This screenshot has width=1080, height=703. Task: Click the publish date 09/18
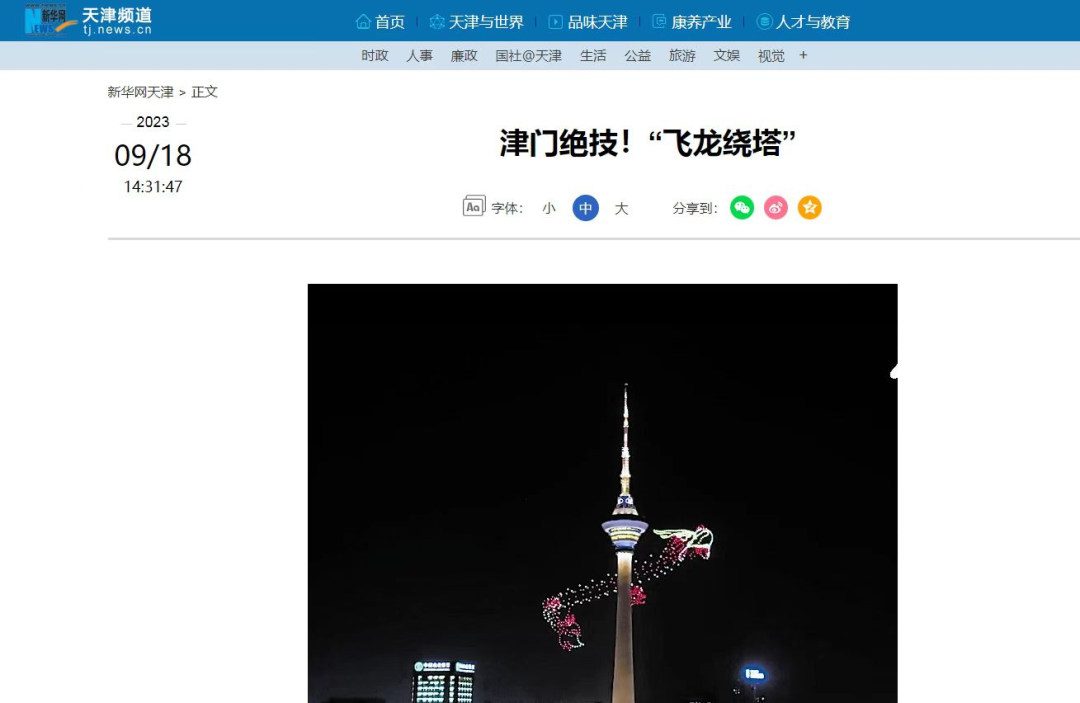(x=153, y=156)
